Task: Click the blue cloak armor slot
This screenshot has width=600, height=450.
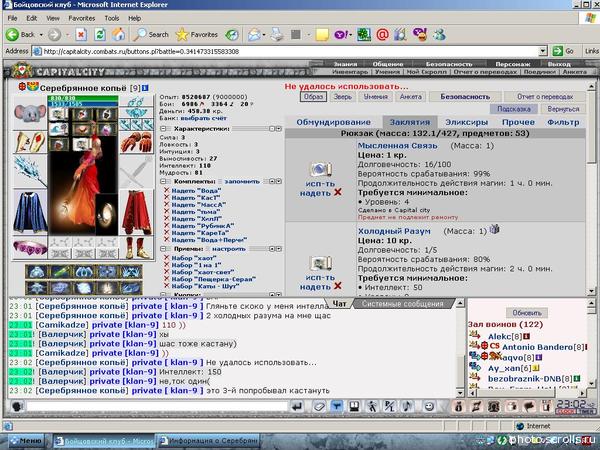Action: click(x=30, y=210)
